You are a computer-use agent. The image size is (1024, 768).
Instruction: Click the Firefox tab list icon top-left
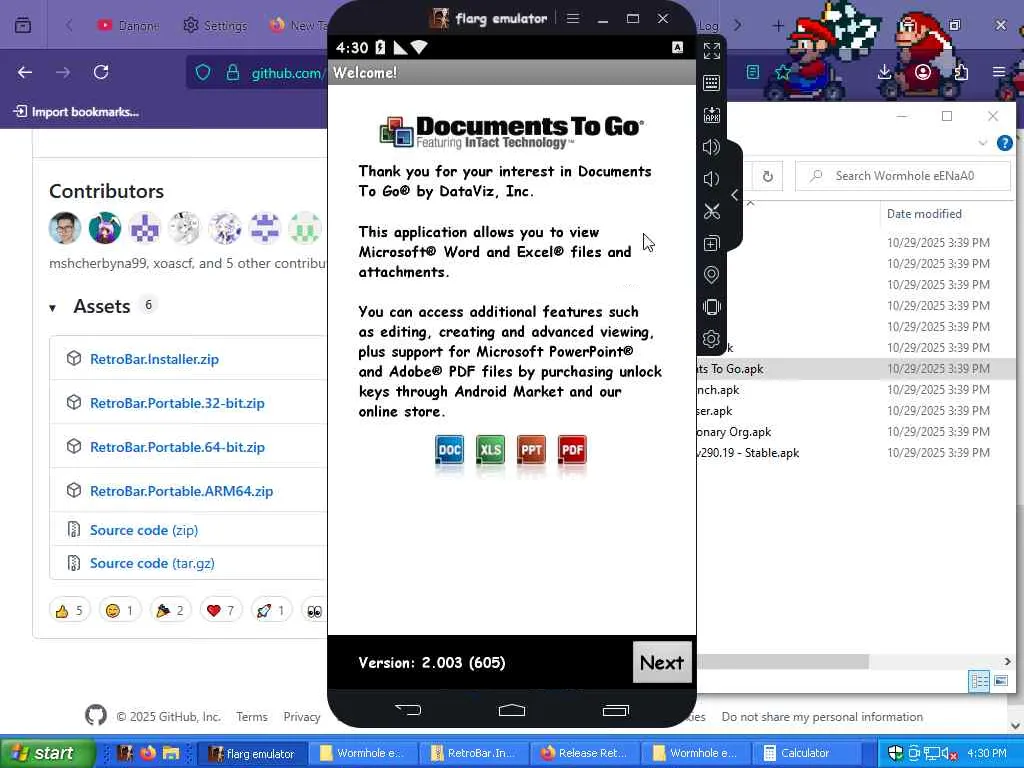tap(23, 25)
